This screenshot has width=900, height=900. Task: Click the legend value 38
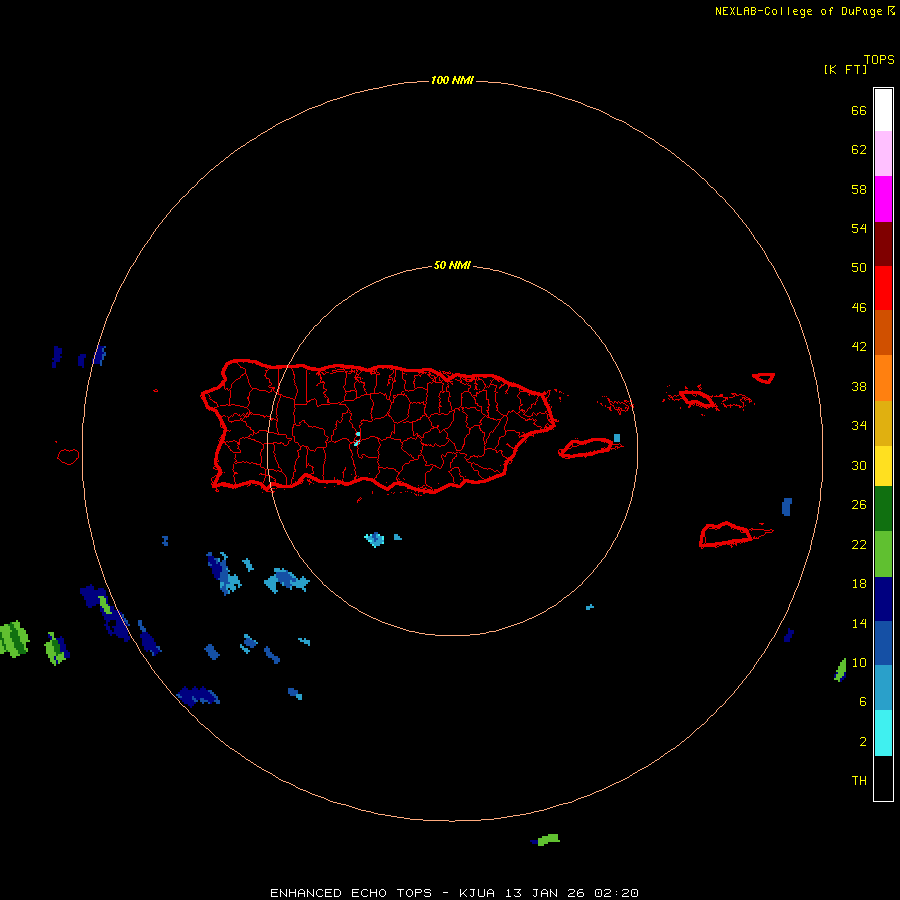(859, 386)
